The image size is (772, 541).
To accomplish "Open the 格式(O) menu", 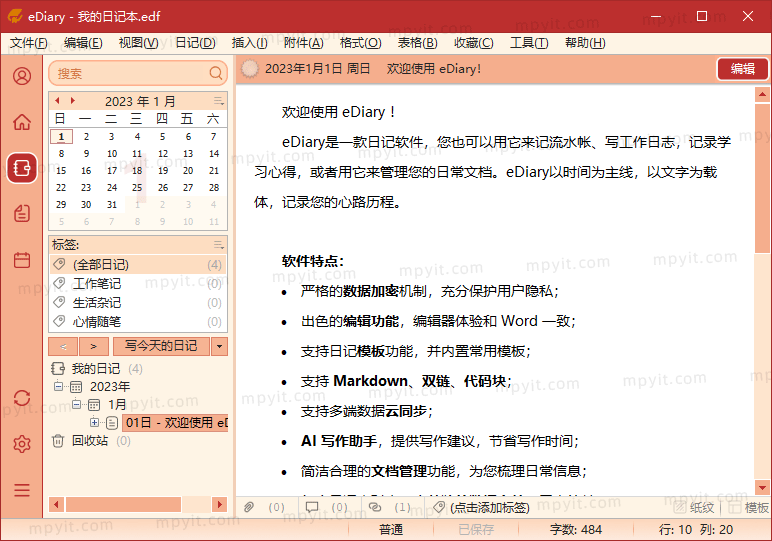I will click(360, 43).
